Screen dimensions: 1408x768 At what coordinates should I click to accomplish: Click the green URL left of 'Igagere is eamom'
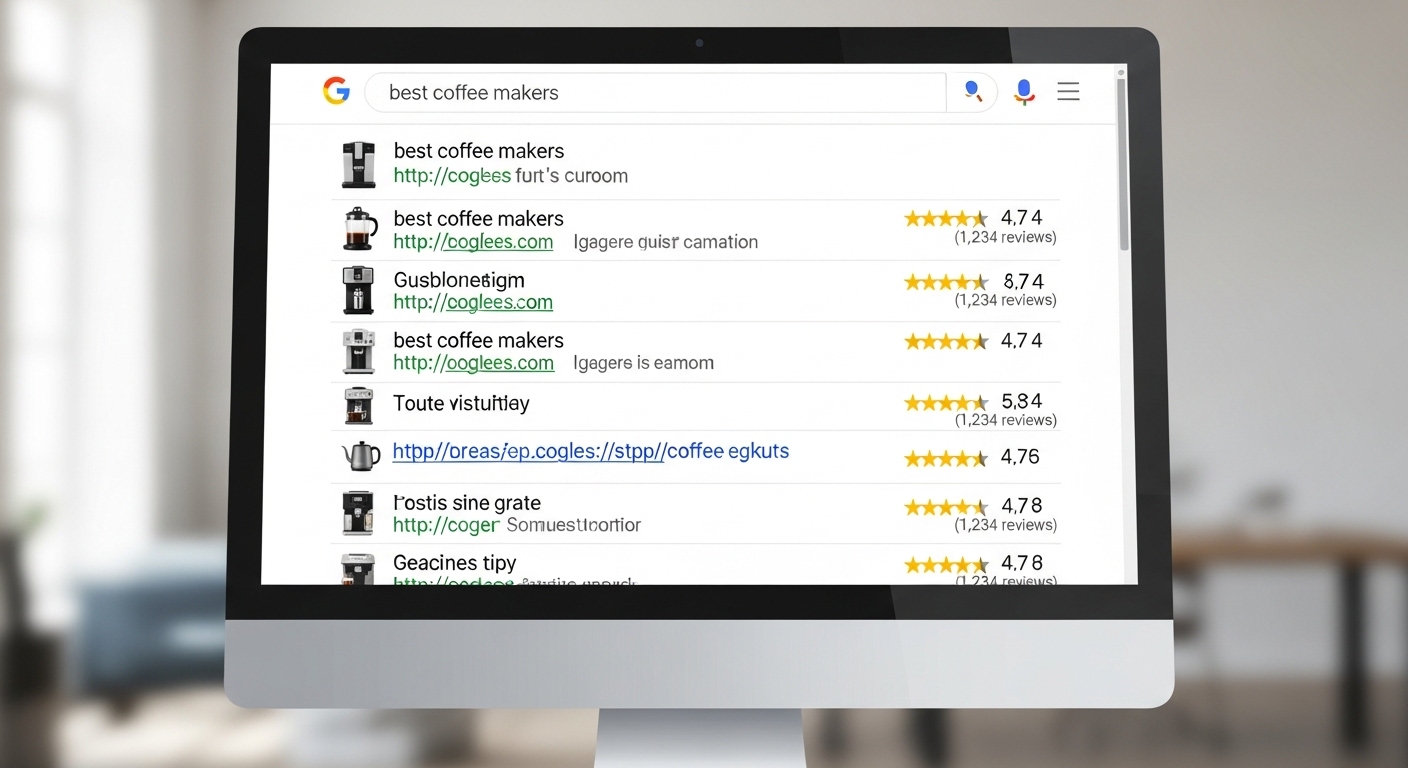(473, 363)
